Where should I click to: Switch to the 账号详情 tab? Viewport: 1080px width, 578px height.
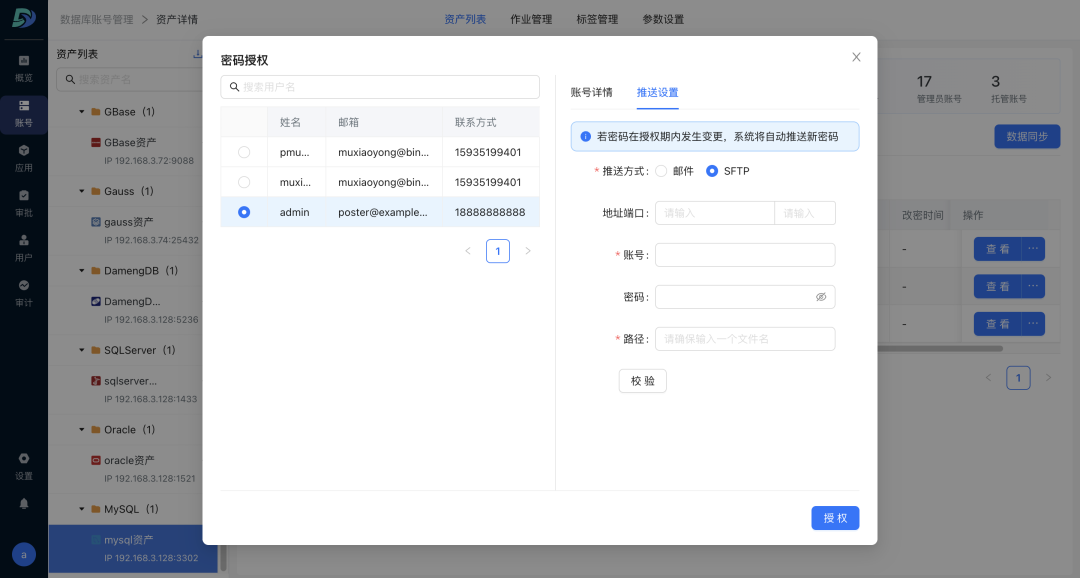tap(591, 92)
